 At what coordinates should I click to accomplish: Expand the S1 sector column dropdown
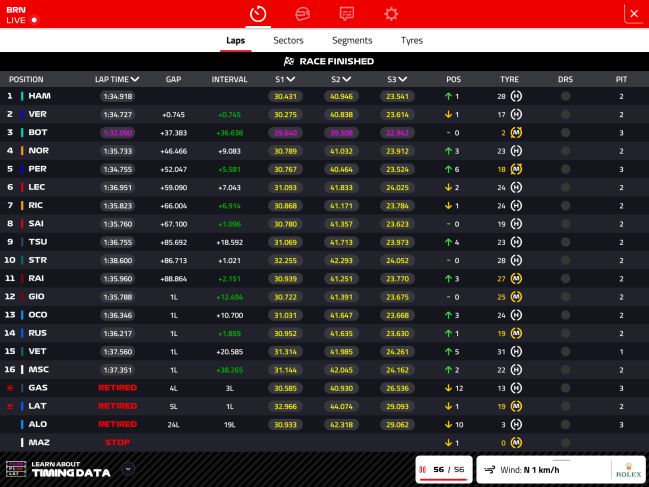coord(291,79)
